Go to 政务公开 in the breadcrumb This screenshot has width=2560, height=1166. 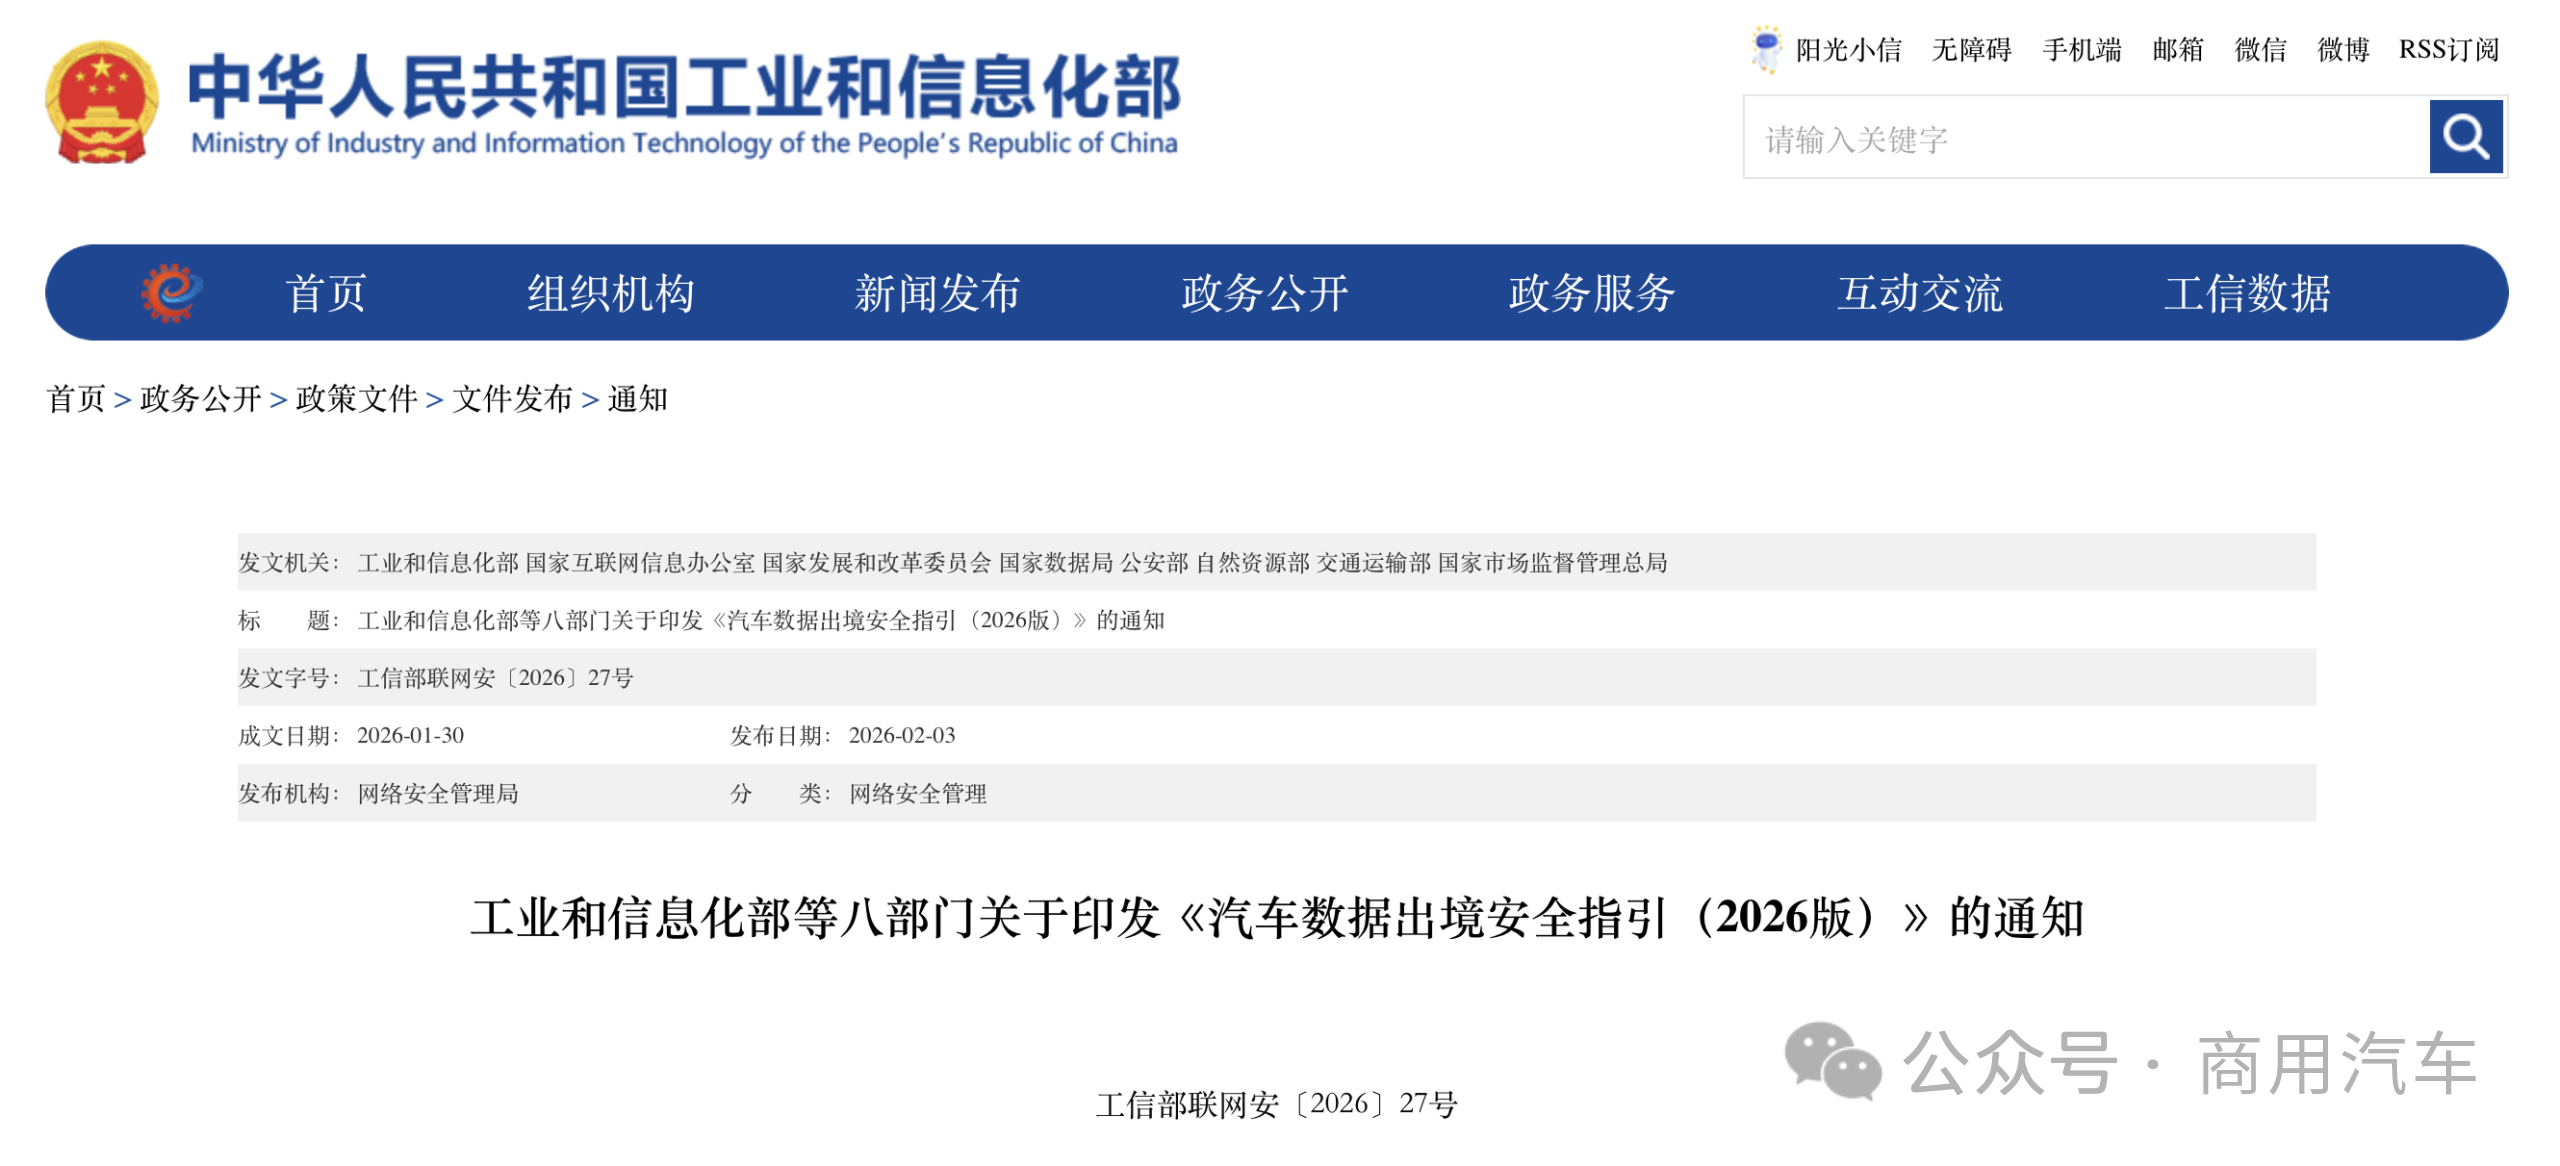tap(200, 398)
